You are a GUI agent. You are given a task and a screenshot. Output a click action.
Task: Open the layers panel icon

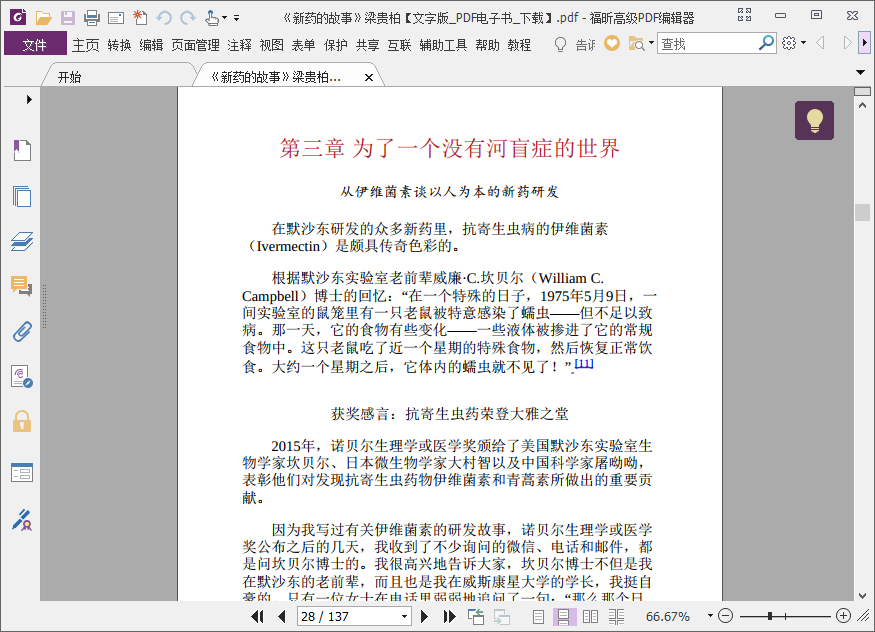[22, 242]
